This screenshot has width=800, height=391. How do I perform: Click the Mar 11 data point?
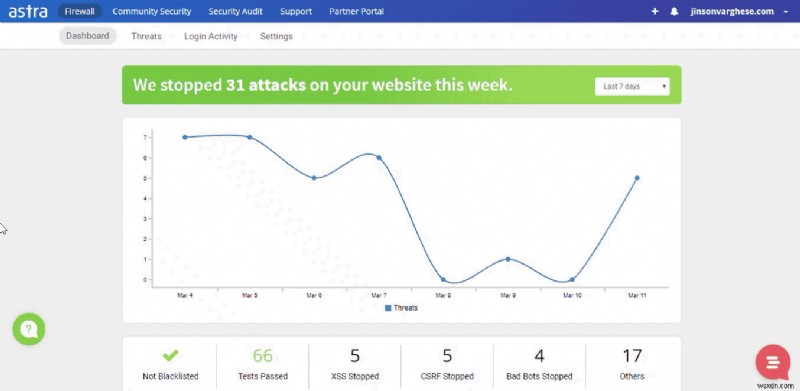pos(637,178)
